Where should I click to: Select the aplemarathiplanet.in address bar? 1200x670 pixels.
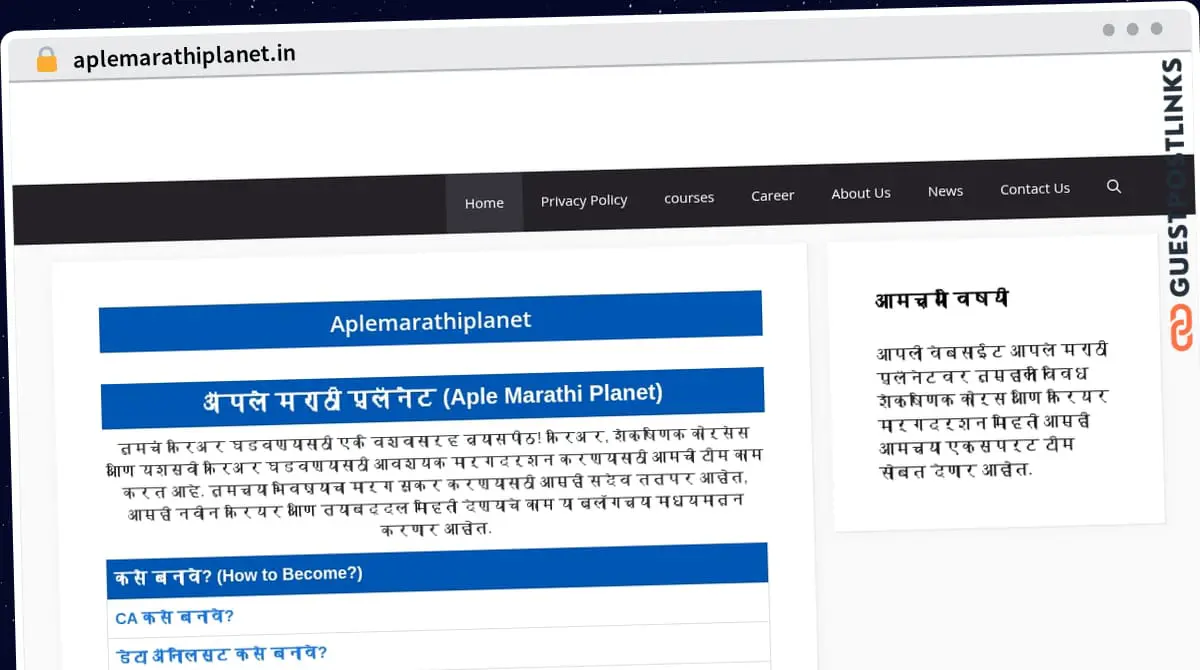coord(183,57)
